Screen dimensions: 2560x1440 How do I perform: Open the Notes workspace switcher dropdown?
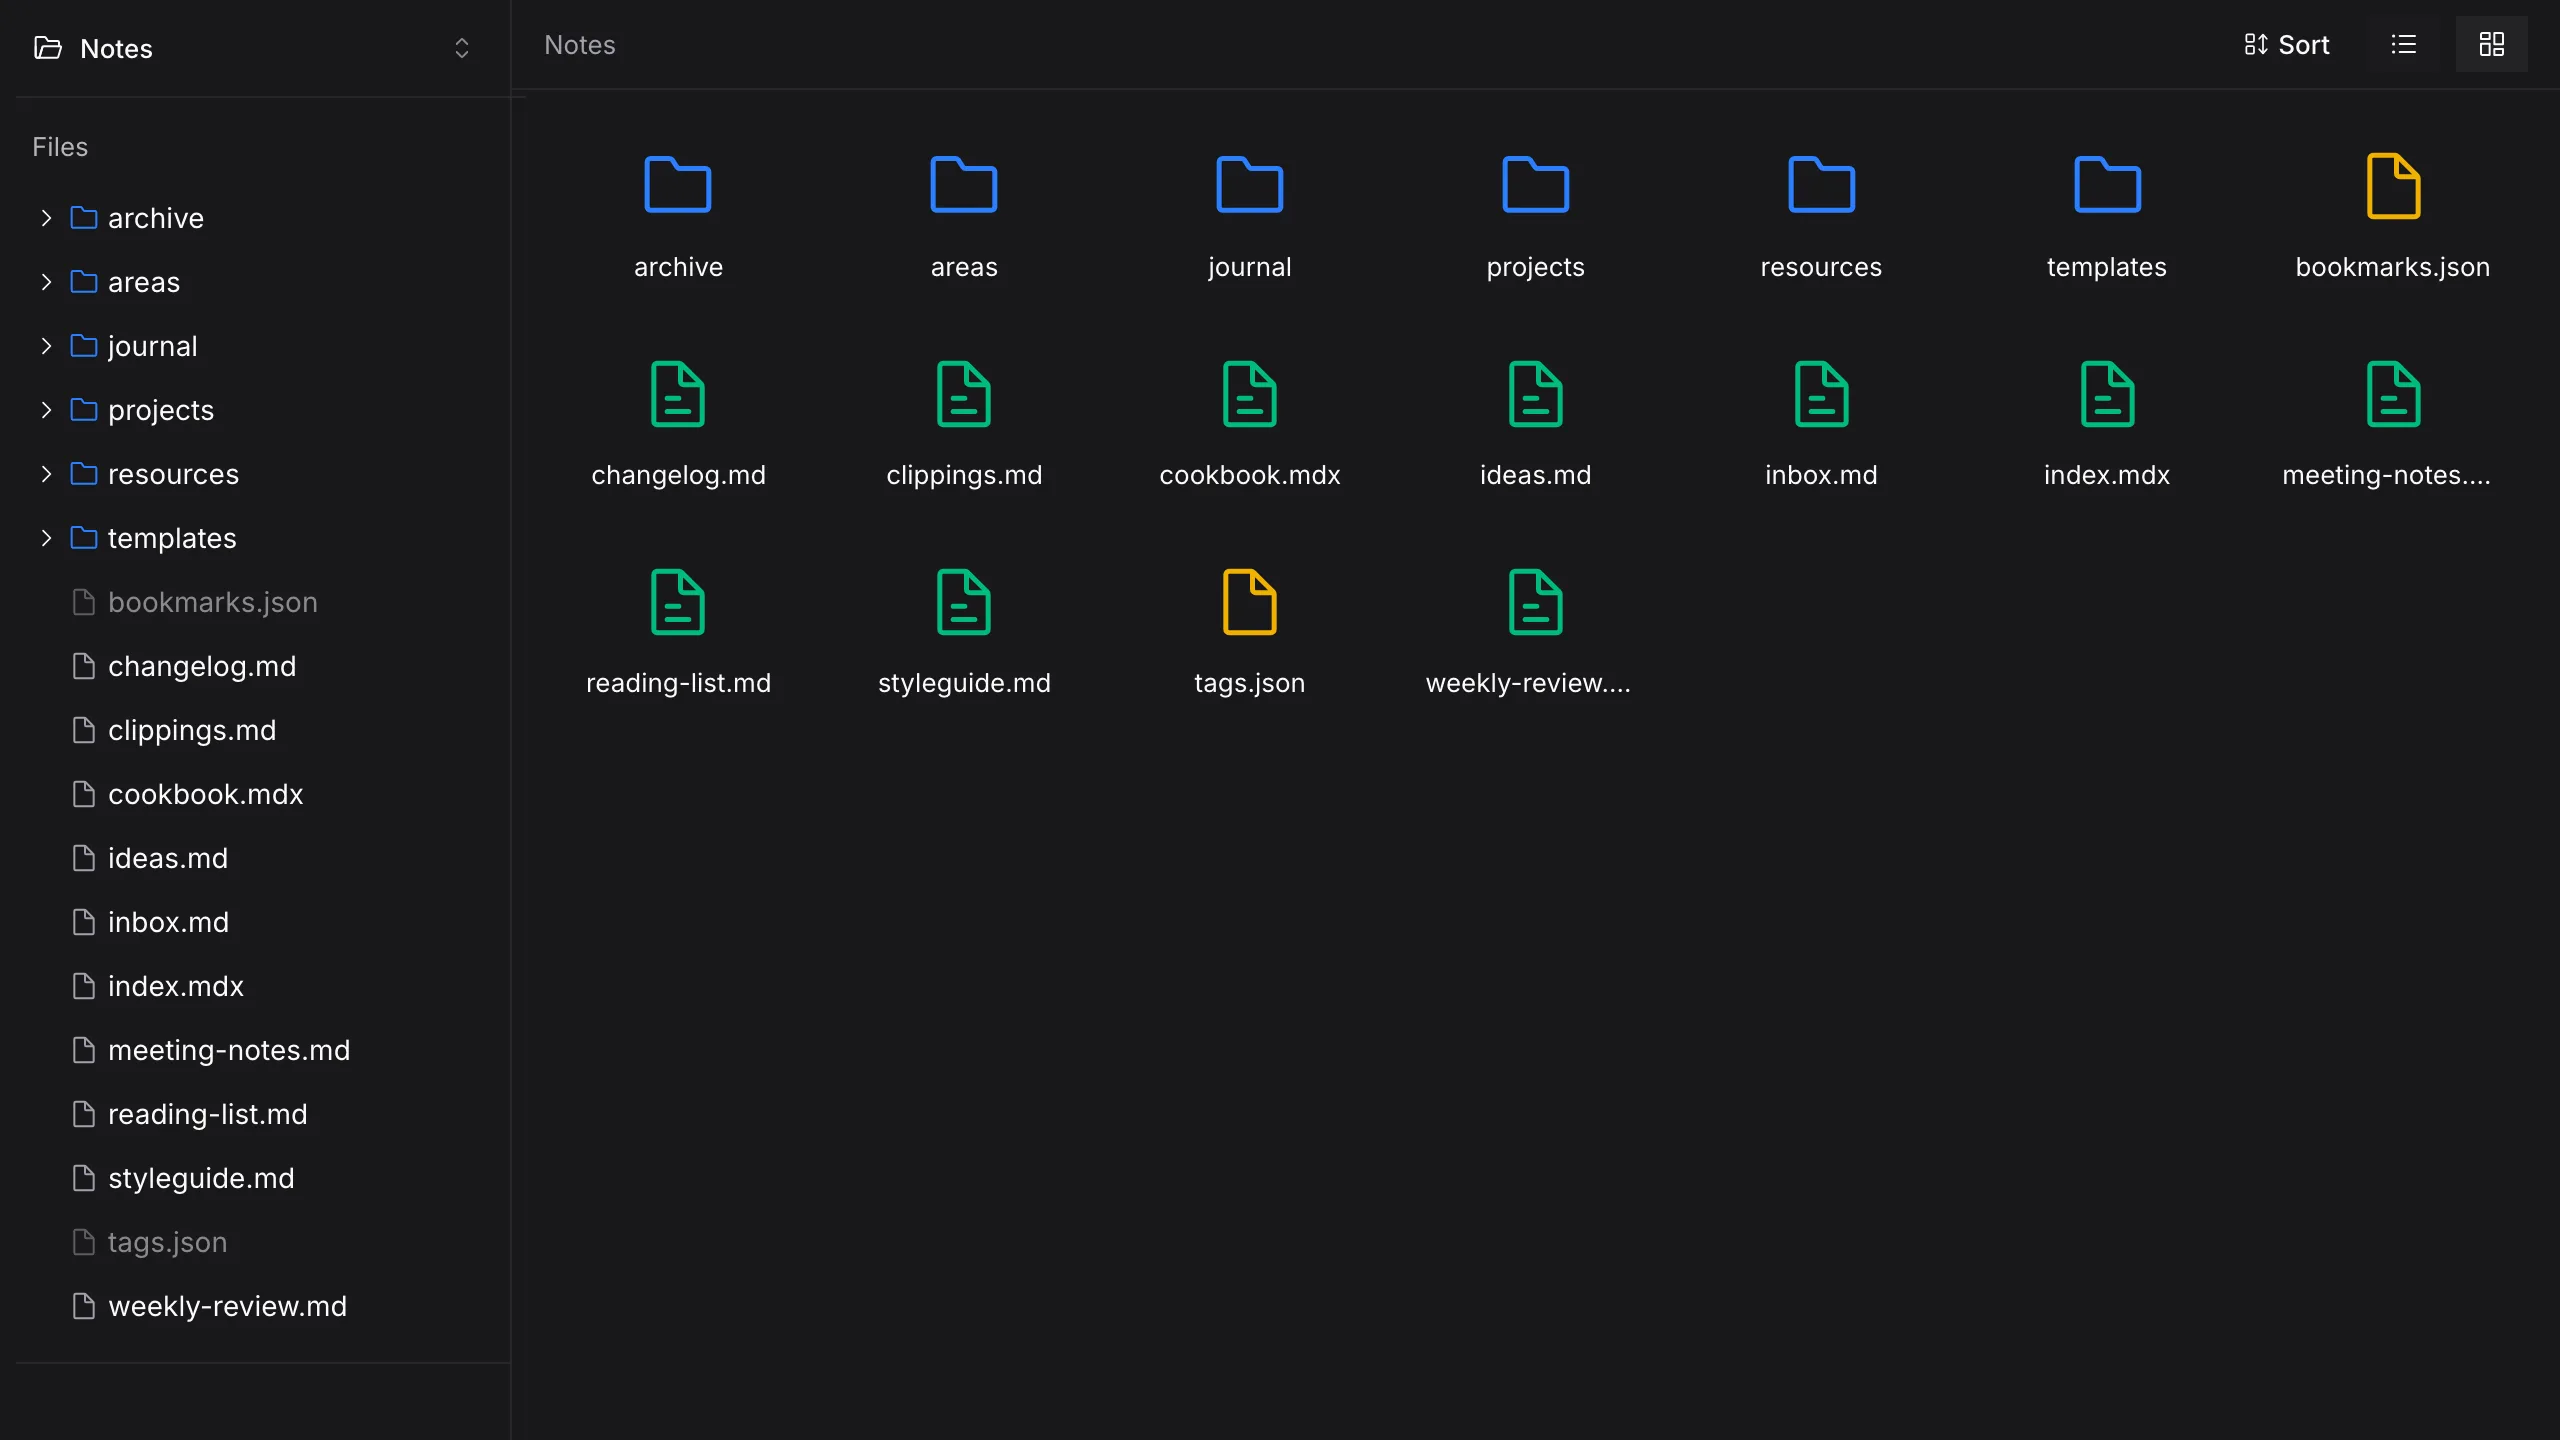(x=254, y=48)
